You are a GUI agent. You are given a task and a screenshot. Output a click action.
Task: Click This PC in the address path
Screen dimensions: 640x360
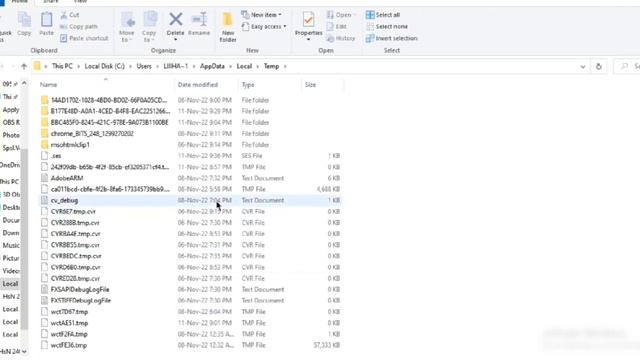click(x=62, y=66)
